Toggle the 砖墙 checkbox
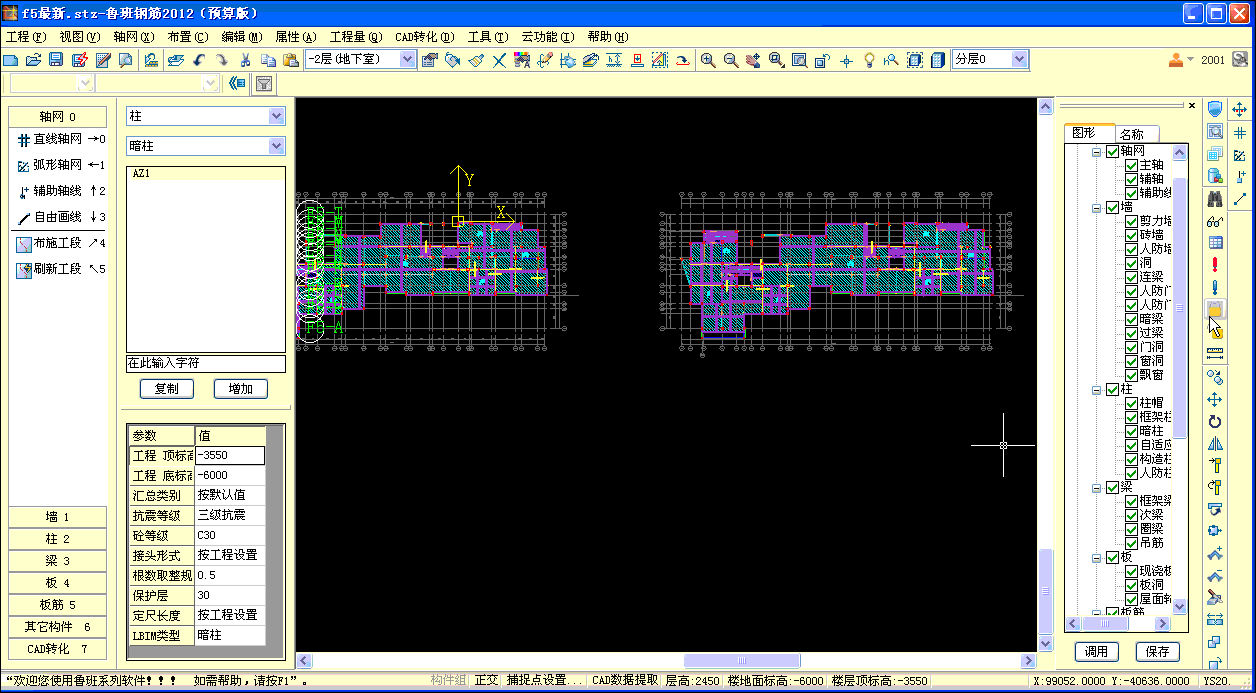The width and height of the screenshot is (1256, 693). tap(1132, 235)
